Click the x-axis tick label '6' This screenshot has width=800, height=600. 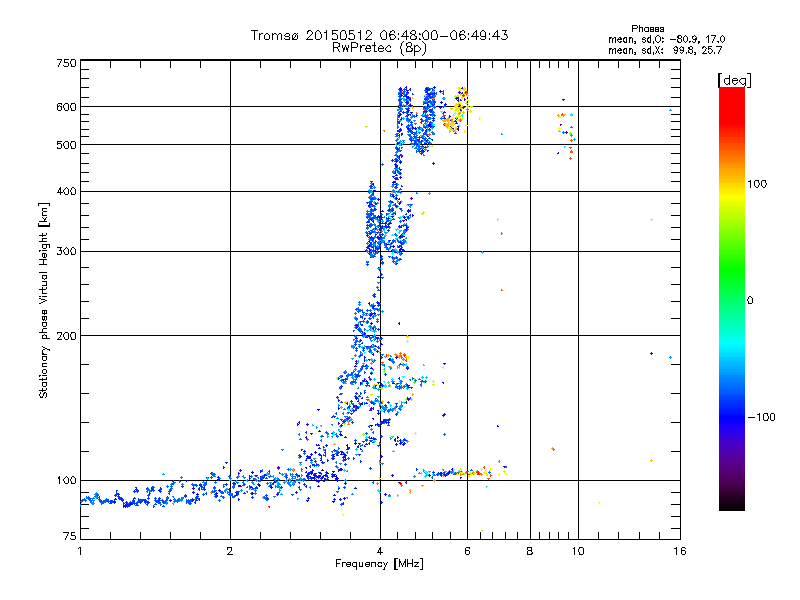pyautogui.click(x=467, y=551)
